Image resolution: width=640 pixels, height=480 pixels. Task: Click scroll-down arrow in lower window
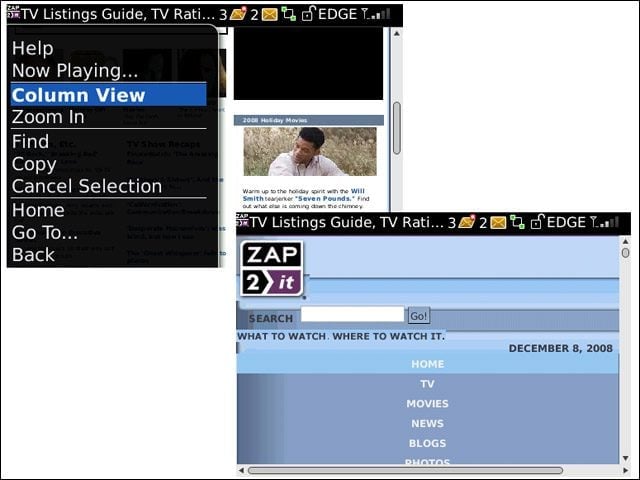point(625,458)
